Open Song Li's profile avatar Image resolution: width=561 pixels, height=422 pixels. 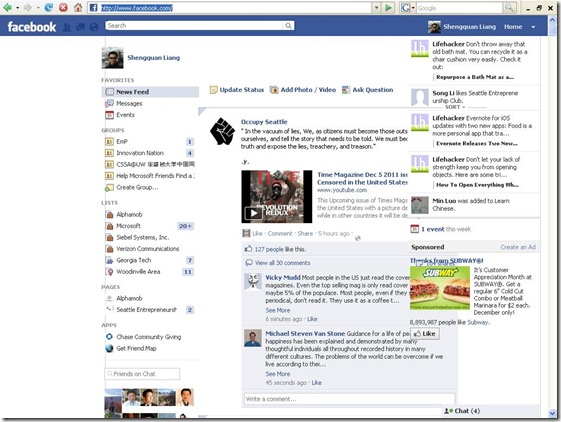[420, 97]
